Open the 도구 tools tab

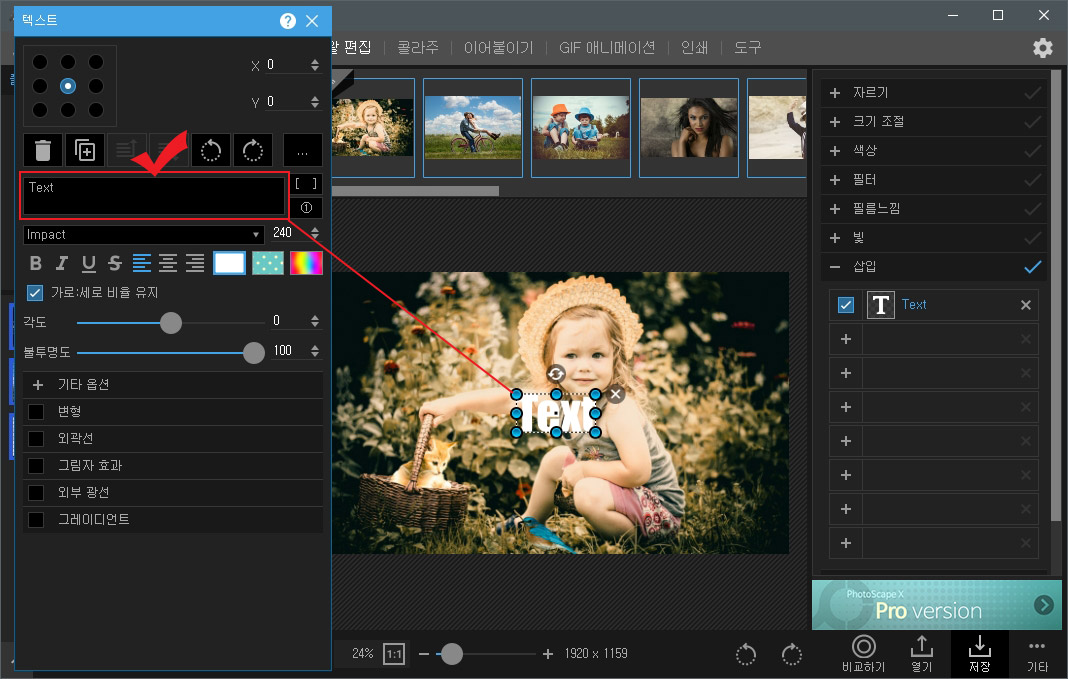point(747,48)
